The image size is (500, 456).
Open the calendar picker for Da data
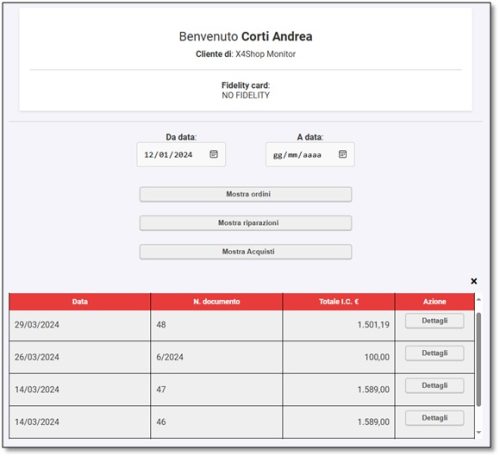214,154
